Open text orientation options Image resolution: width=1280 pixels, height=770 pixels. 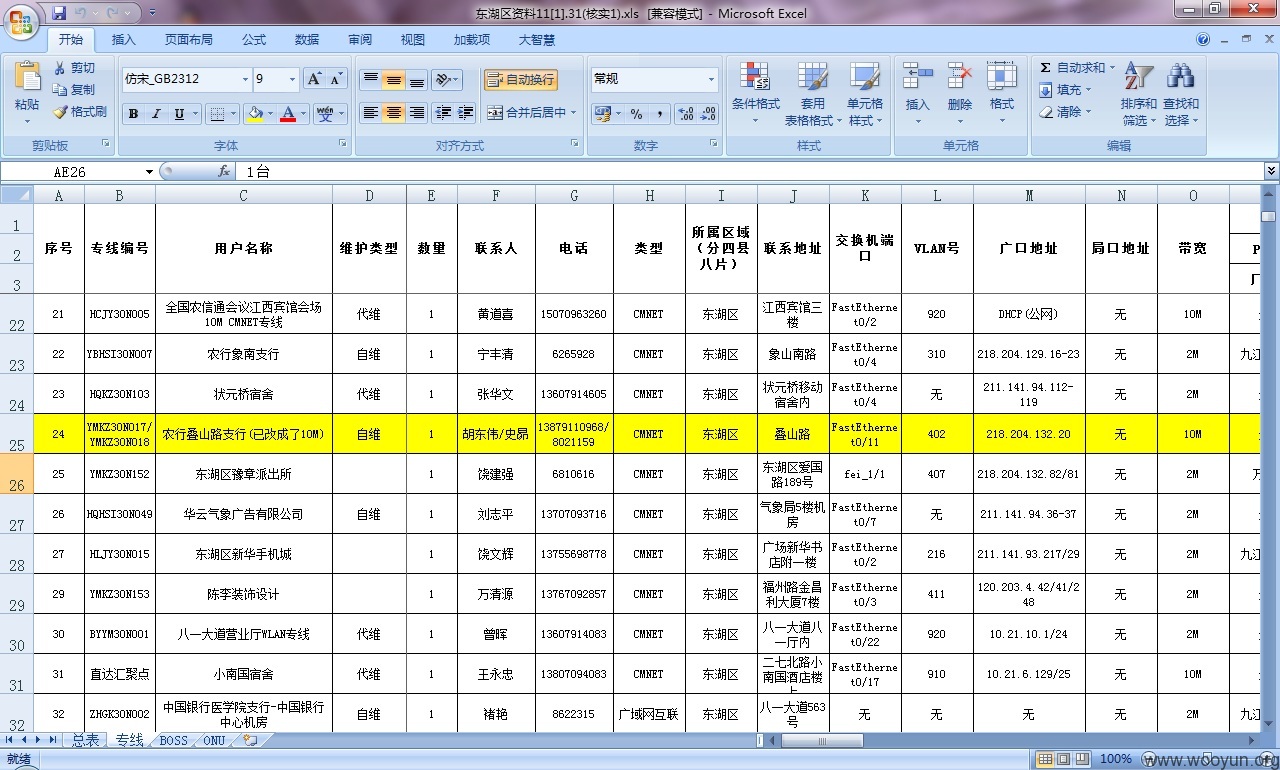click(x=447, y=80)
